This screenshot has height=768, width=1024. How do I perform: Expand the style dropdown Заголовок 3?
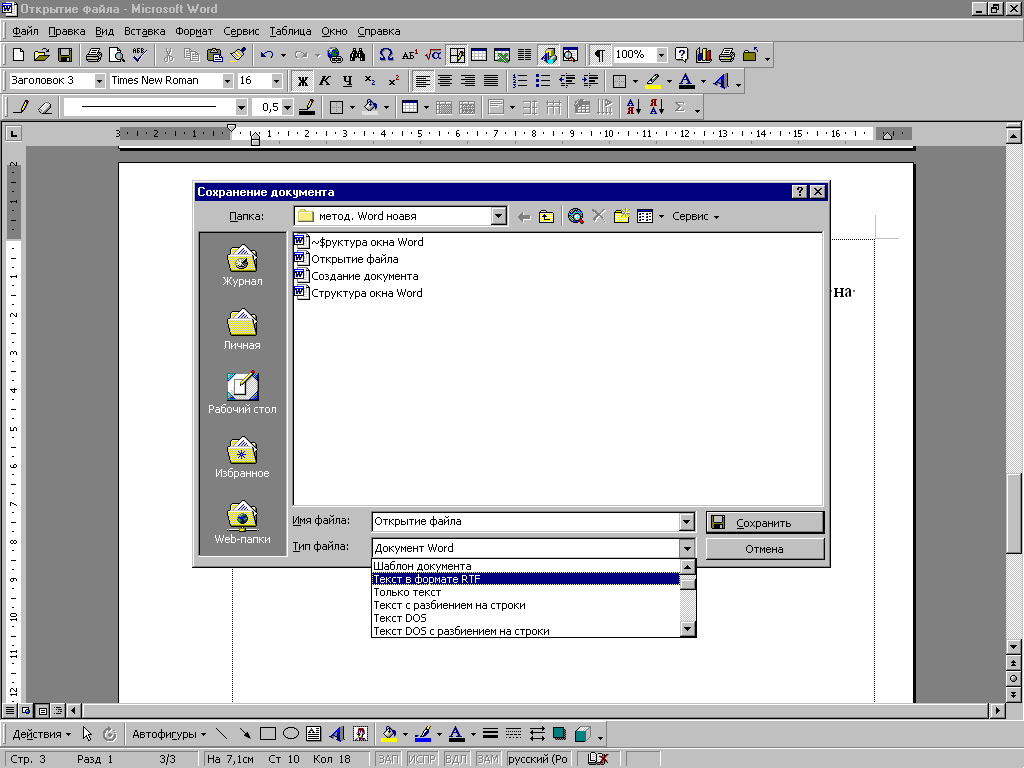(x=99, y=81)
